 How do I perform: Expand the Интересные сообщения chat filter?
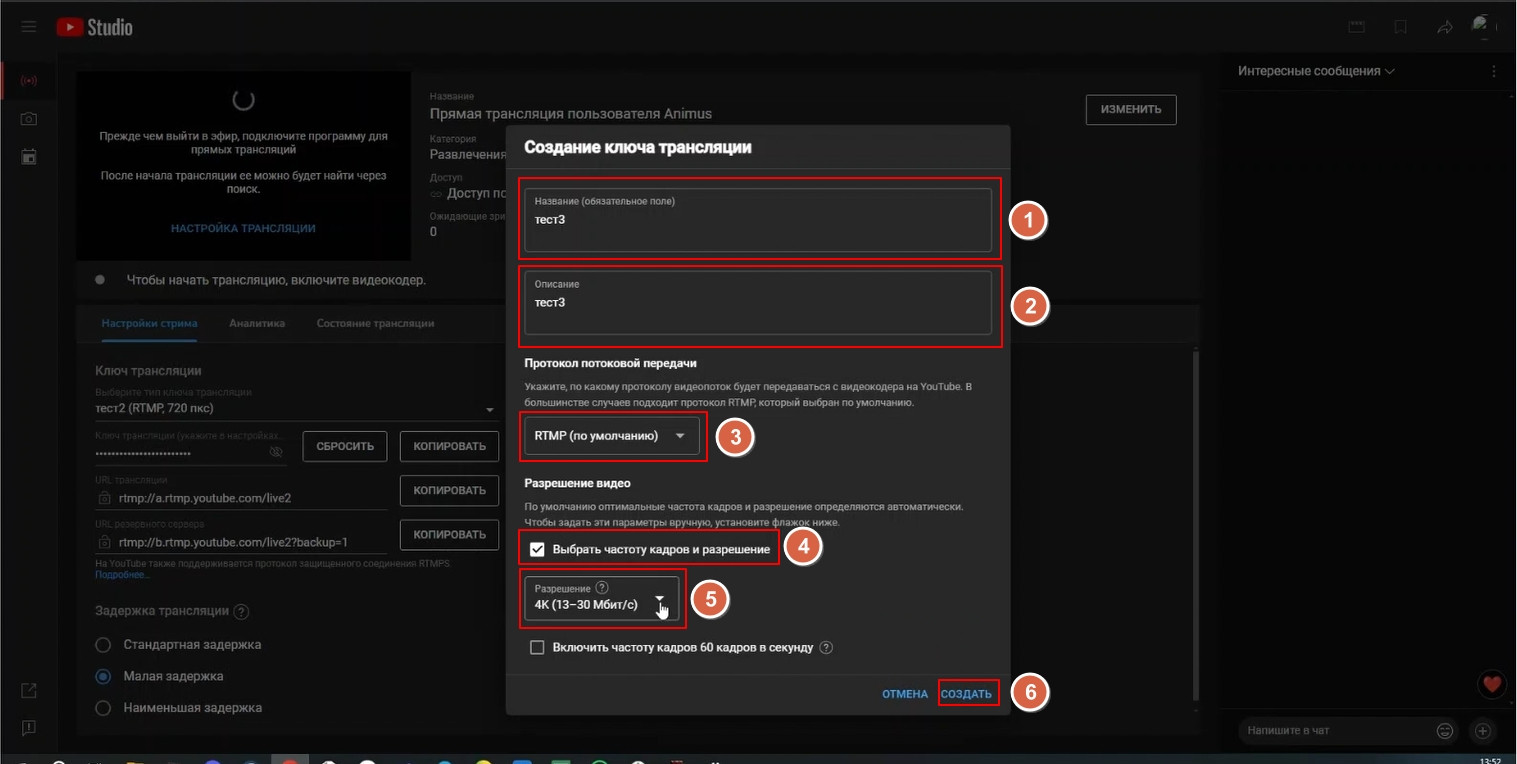pyautogui.click(x=1316, y=71)
